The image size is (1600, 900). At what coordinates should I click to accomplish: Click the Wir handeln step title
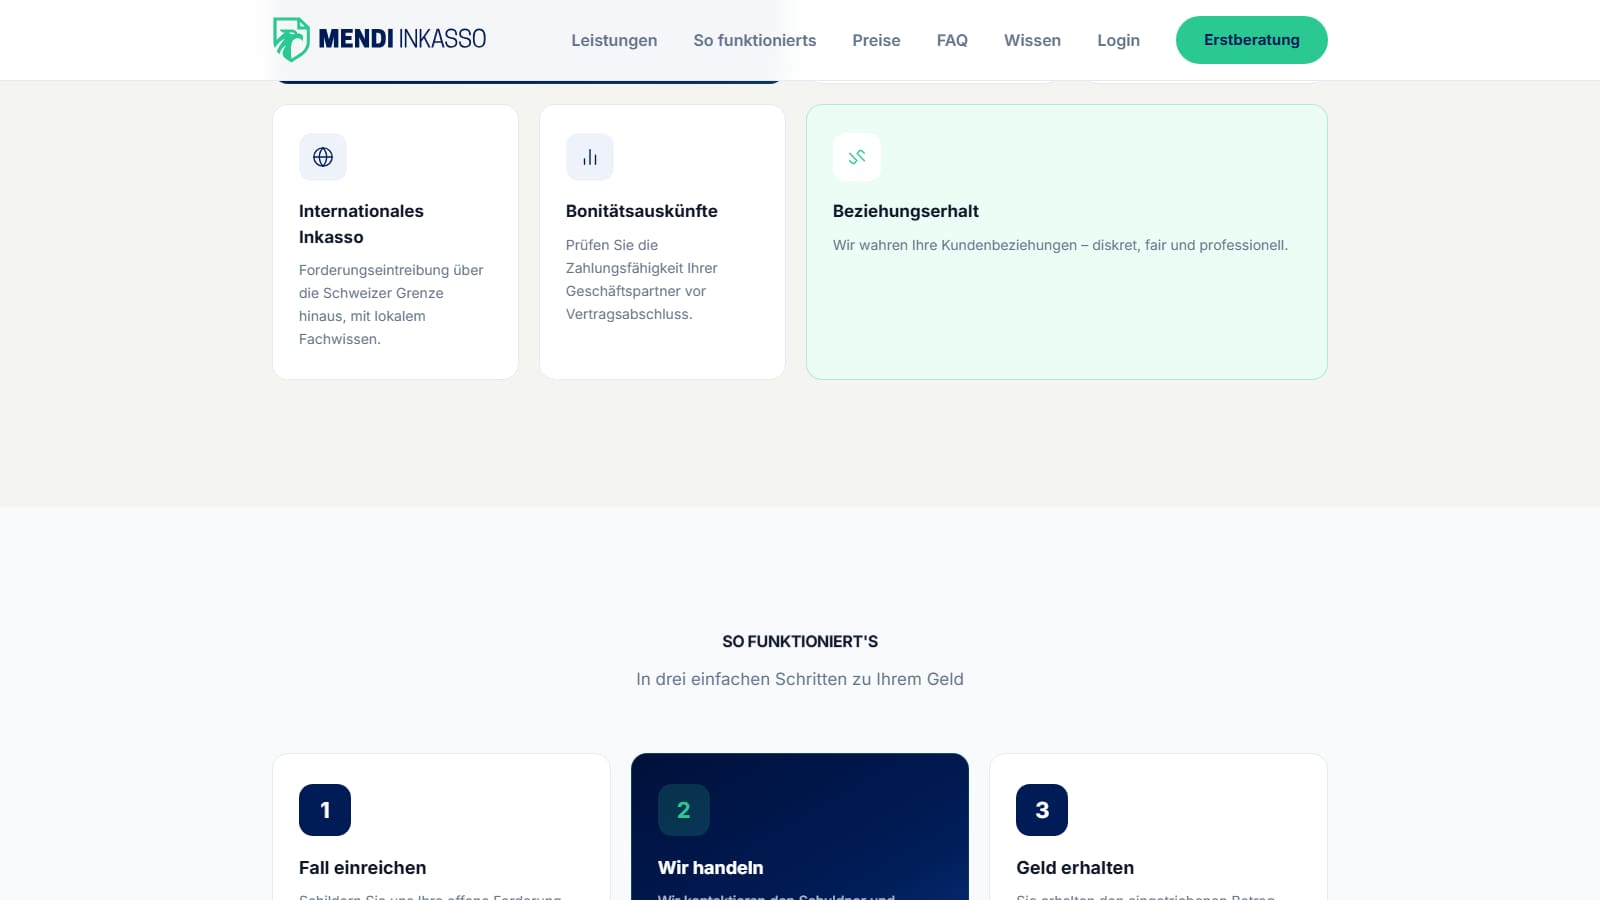(x=711, y=868)
